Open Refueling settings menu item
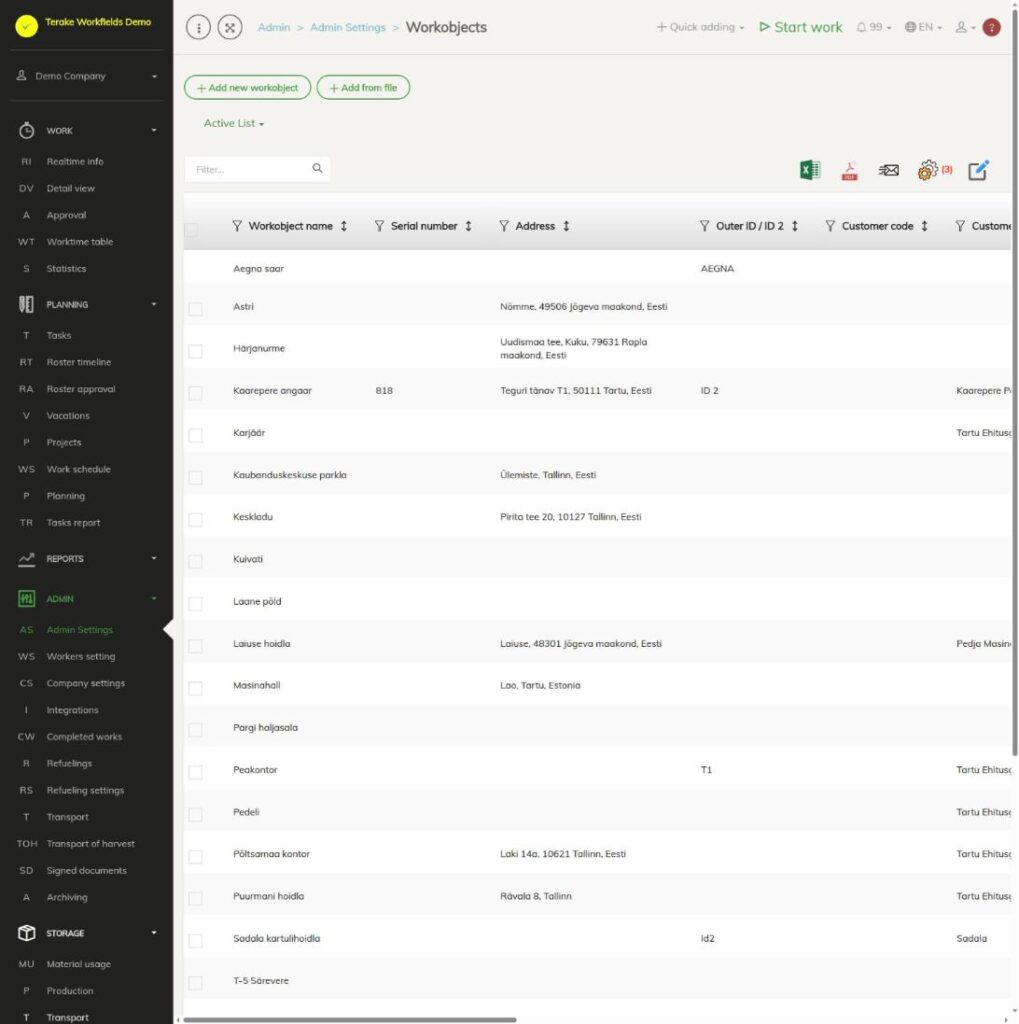This screenshot has width=1019, height=1024. click(x=85, y=790)
